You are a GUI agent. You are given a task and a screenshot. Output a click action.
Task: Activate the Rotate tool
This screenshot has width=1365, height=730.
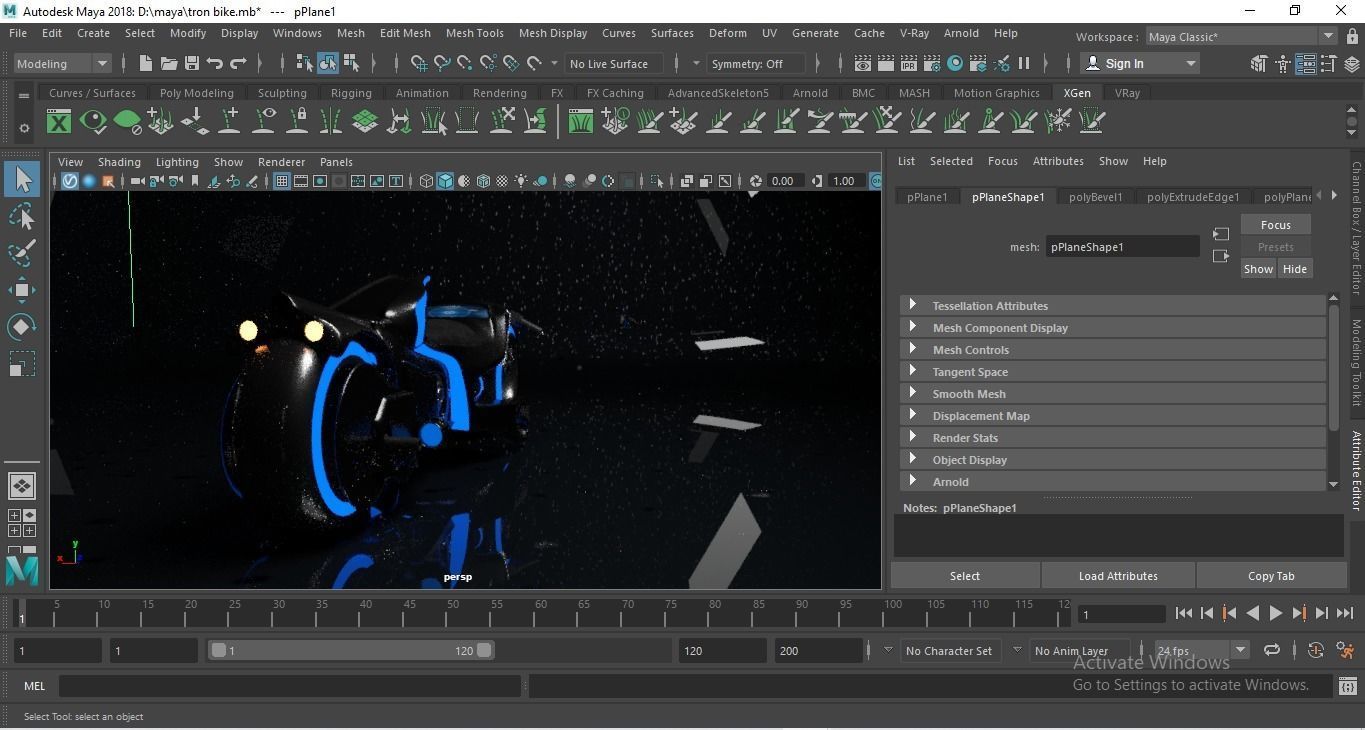click(x=22, y=327)
